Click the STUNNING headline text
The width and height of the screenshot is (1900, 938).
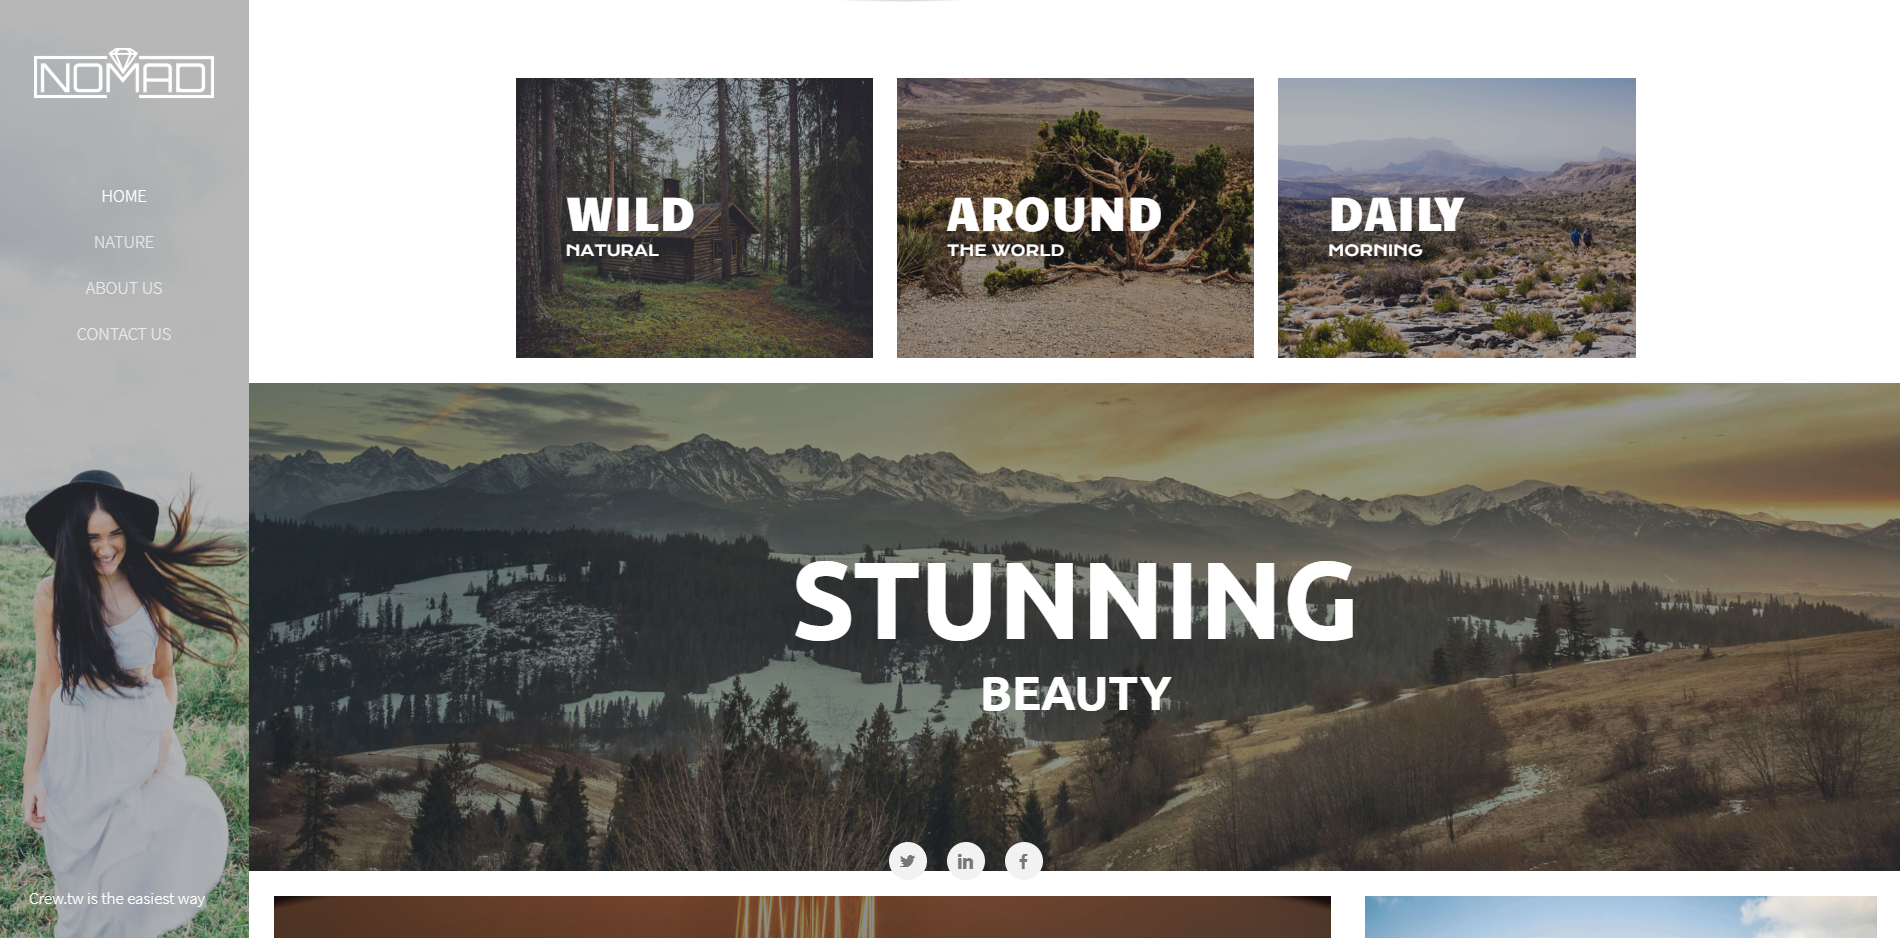point(1075,601)
